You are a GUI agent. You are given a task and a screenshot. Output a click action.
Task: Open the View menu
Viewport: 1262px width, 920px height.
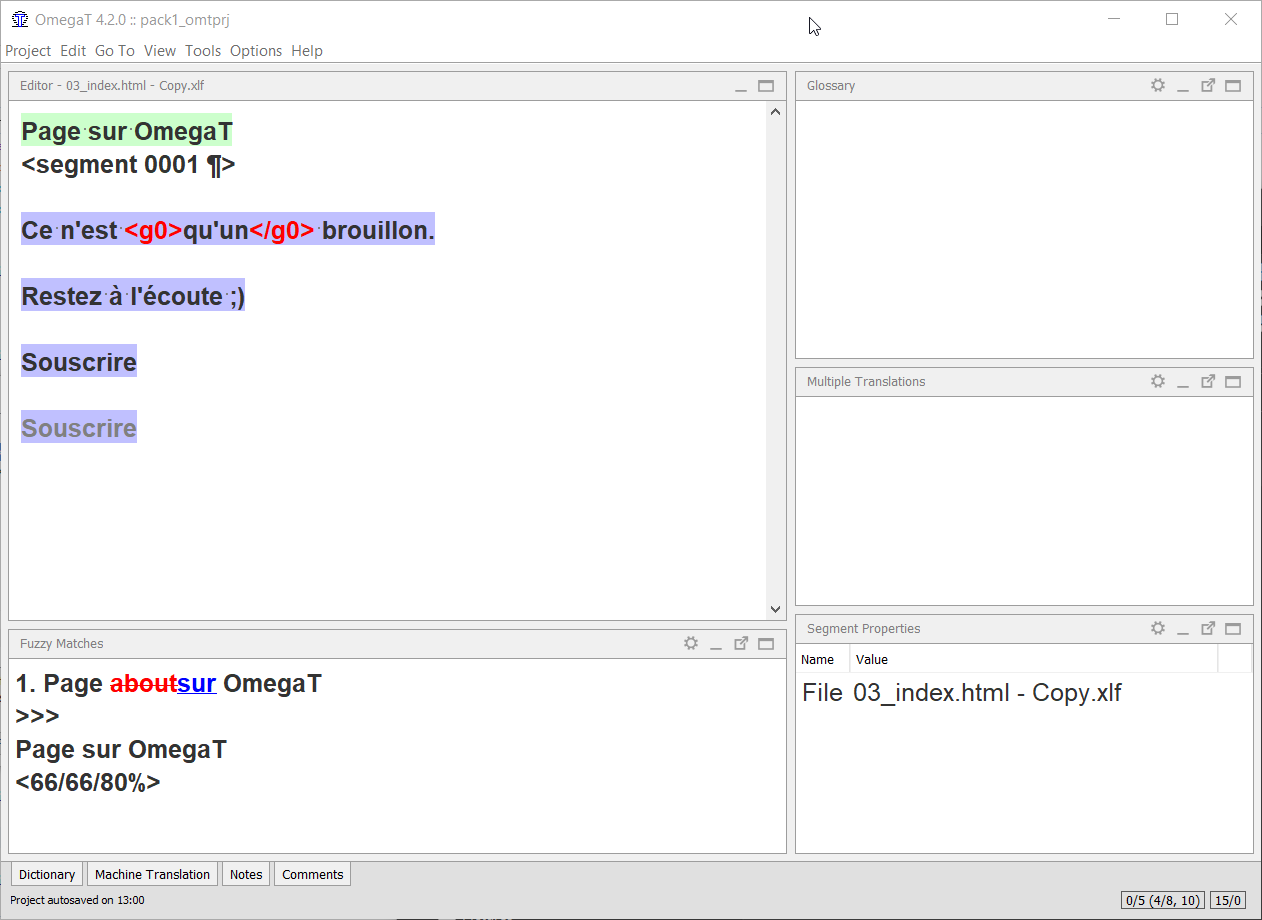tap(160, 51)
